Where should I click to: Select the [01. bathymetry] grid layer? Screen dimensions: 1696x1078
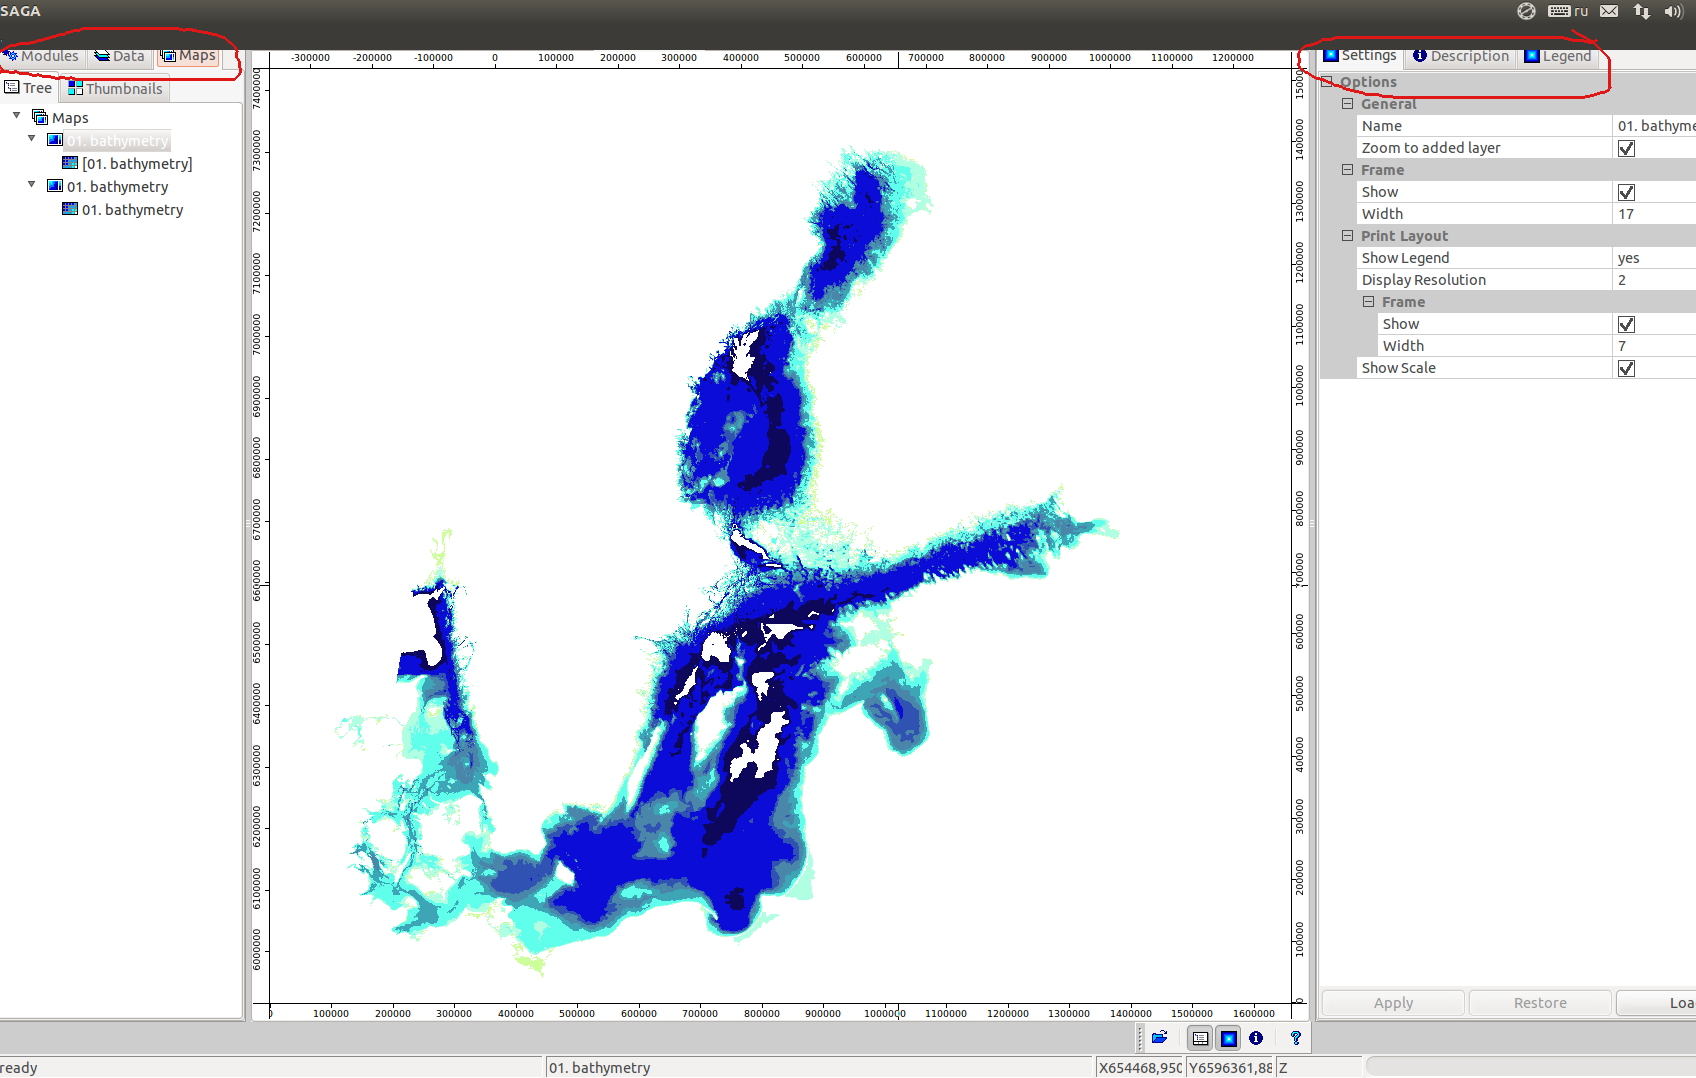click(x=137, y=164)
